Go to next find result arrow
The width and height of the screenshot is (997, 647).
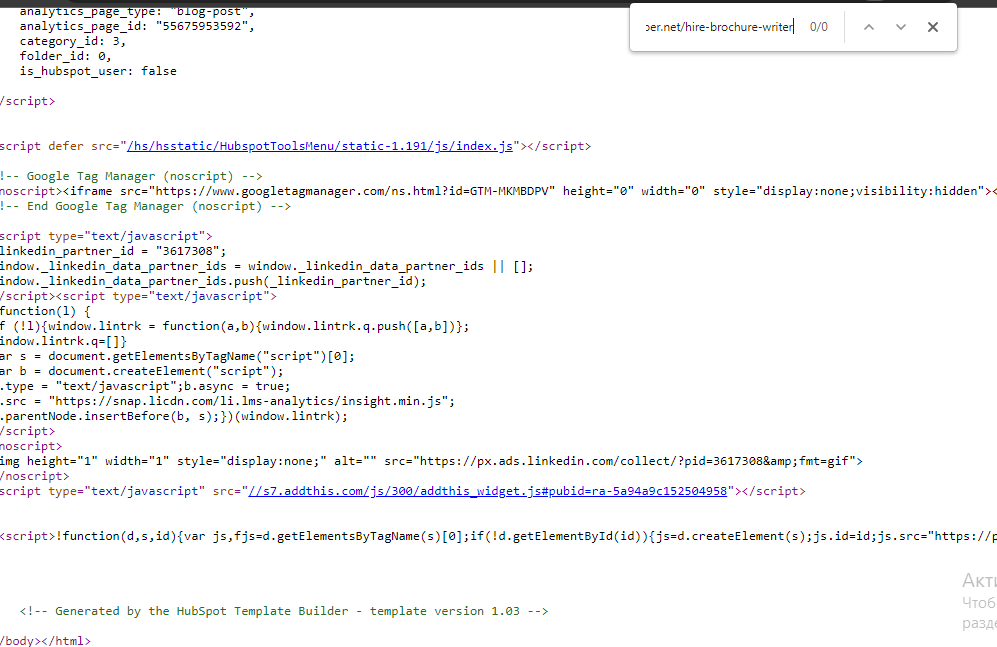tap(900, 27)
